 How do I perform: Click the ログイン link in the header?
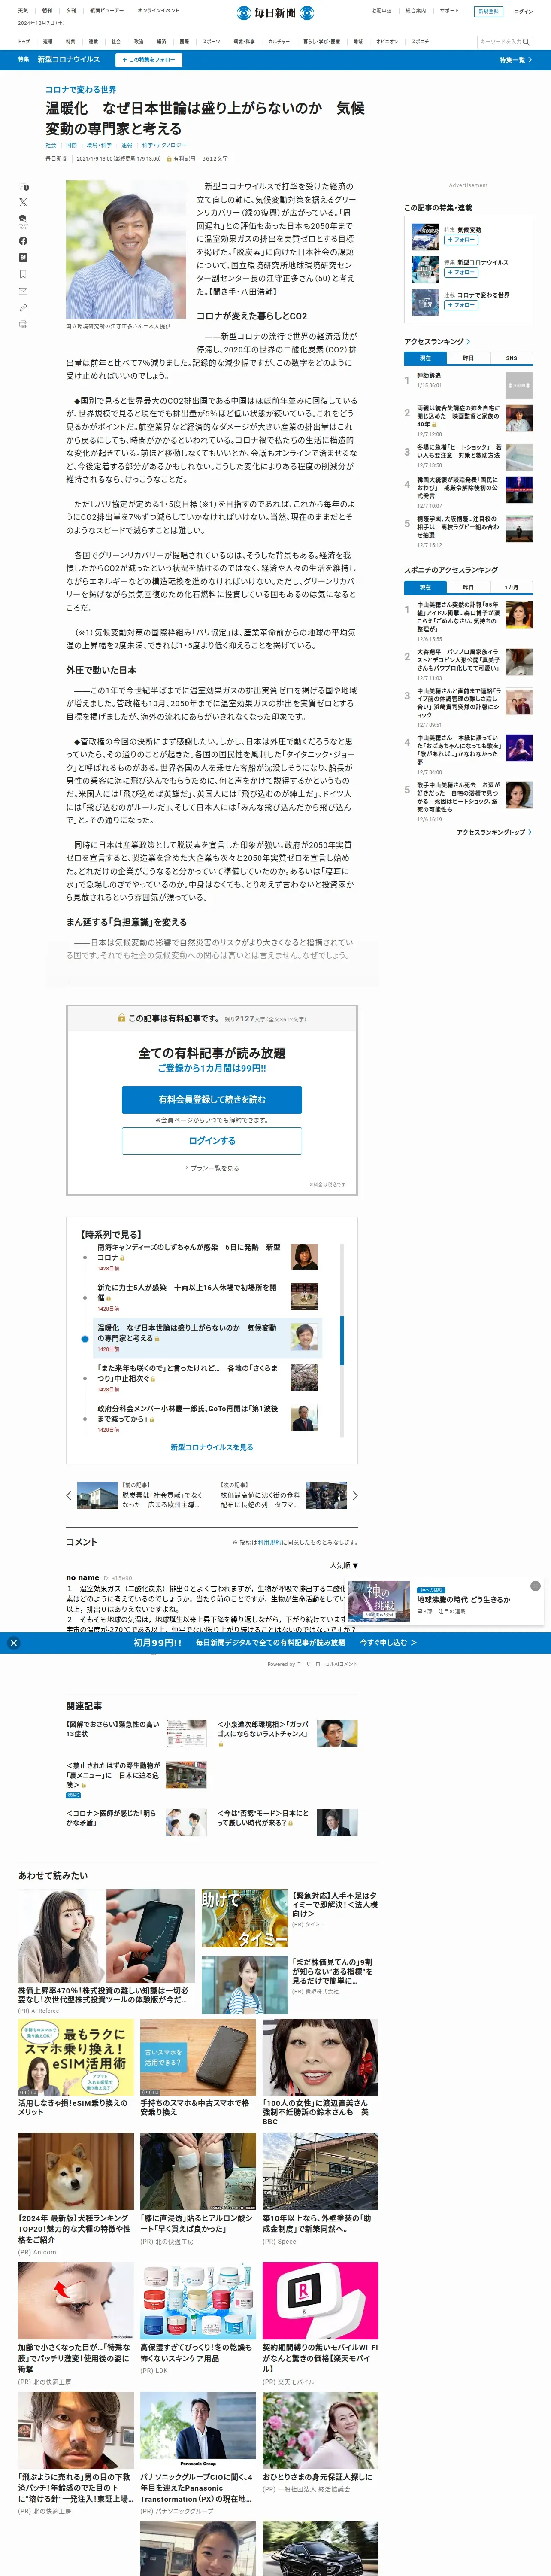(x=523, y=12)
